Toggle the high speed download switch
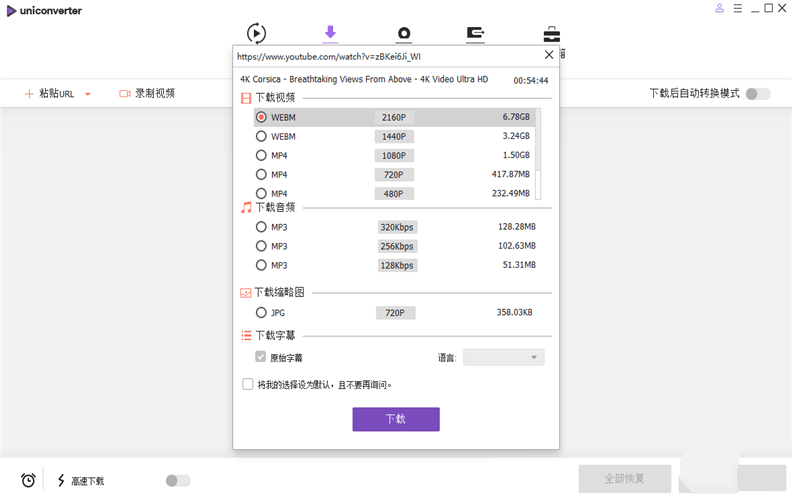The width and height of the screenshot is (792, 500). coord(177,481)
